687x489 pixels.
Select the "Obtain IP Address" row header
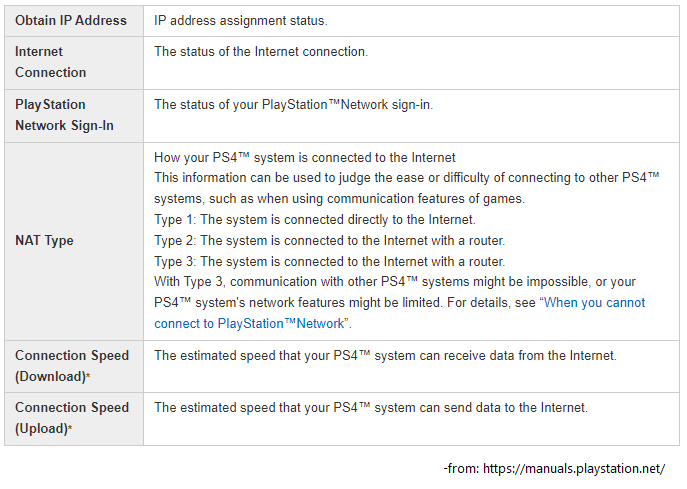tap(71, 20)
